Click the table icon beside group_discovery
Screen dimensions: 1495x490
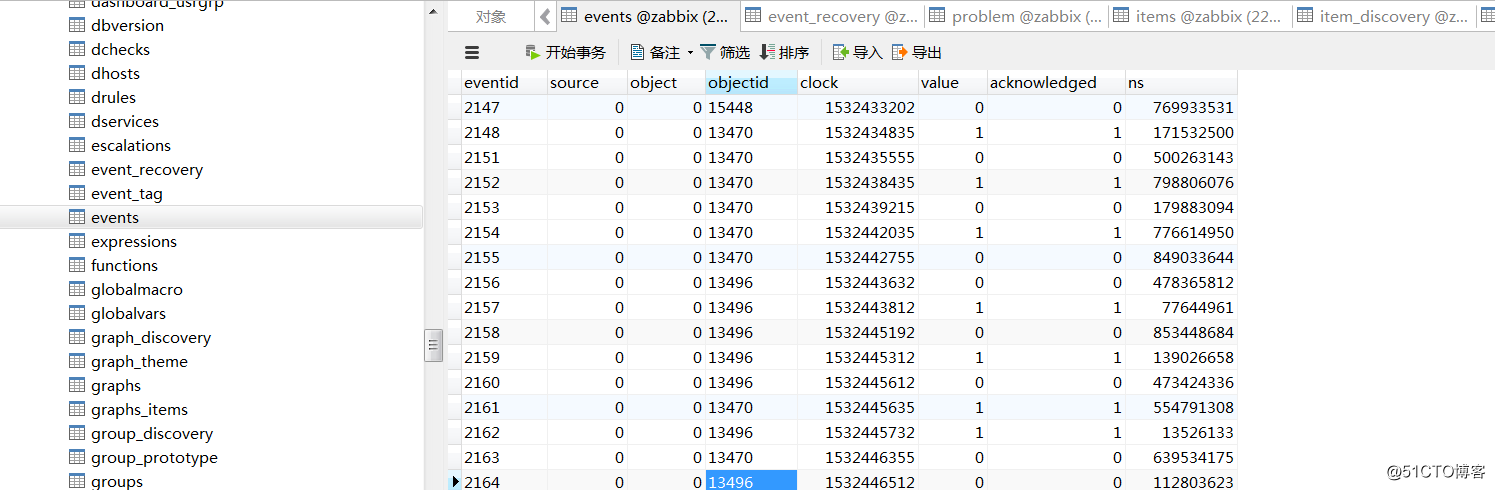tap(77, 433)
